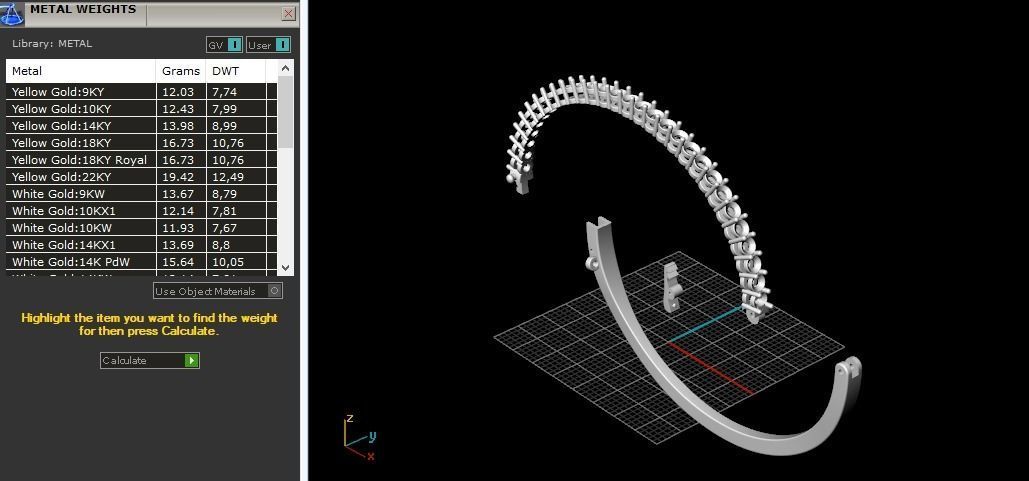Click DWT value 10,05
The image size is (1029, 481).
coord(228,262)
